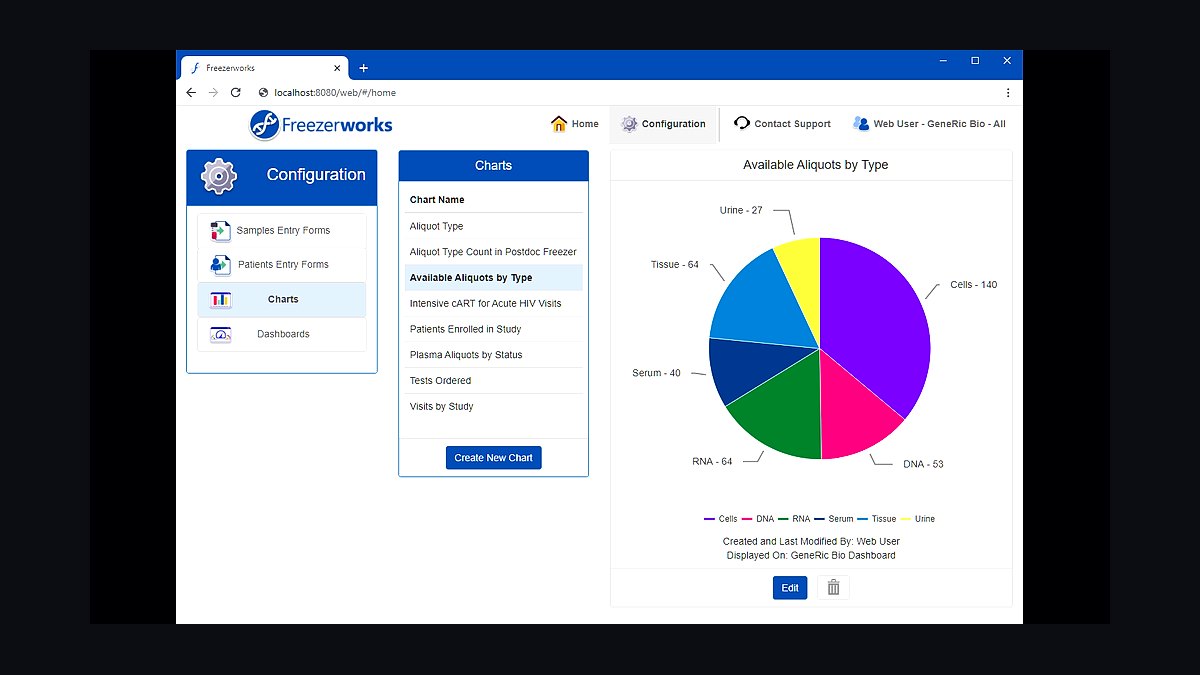Reload the page with refresh icon
Screen dimensions: 1200x675
236,92
